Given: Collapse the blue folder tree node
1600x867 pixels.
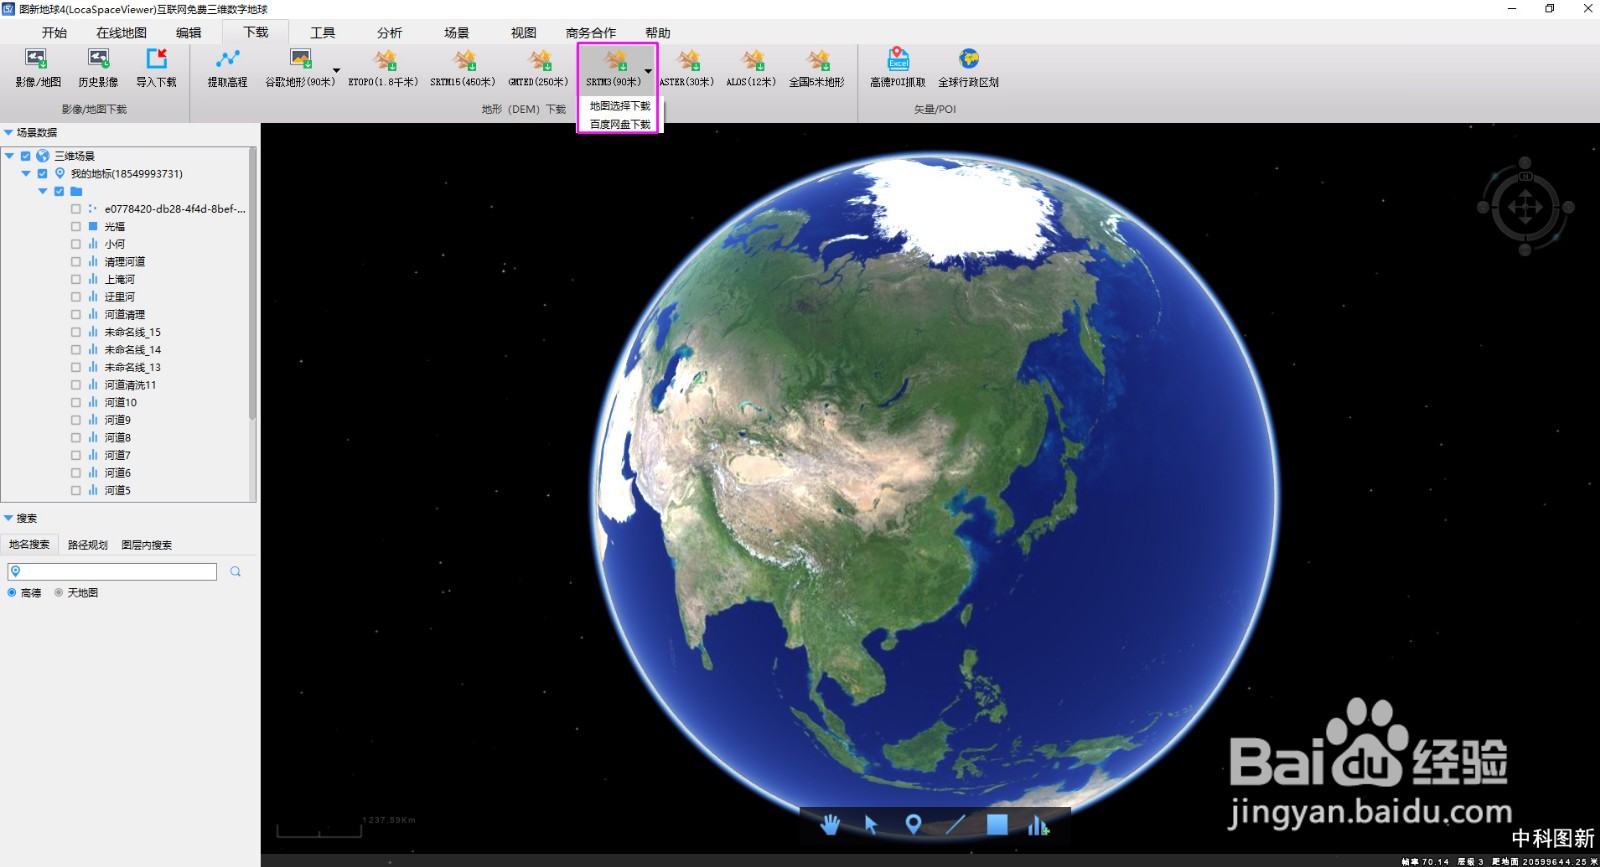Looking at the screenshot, I should tap(43, 191).
